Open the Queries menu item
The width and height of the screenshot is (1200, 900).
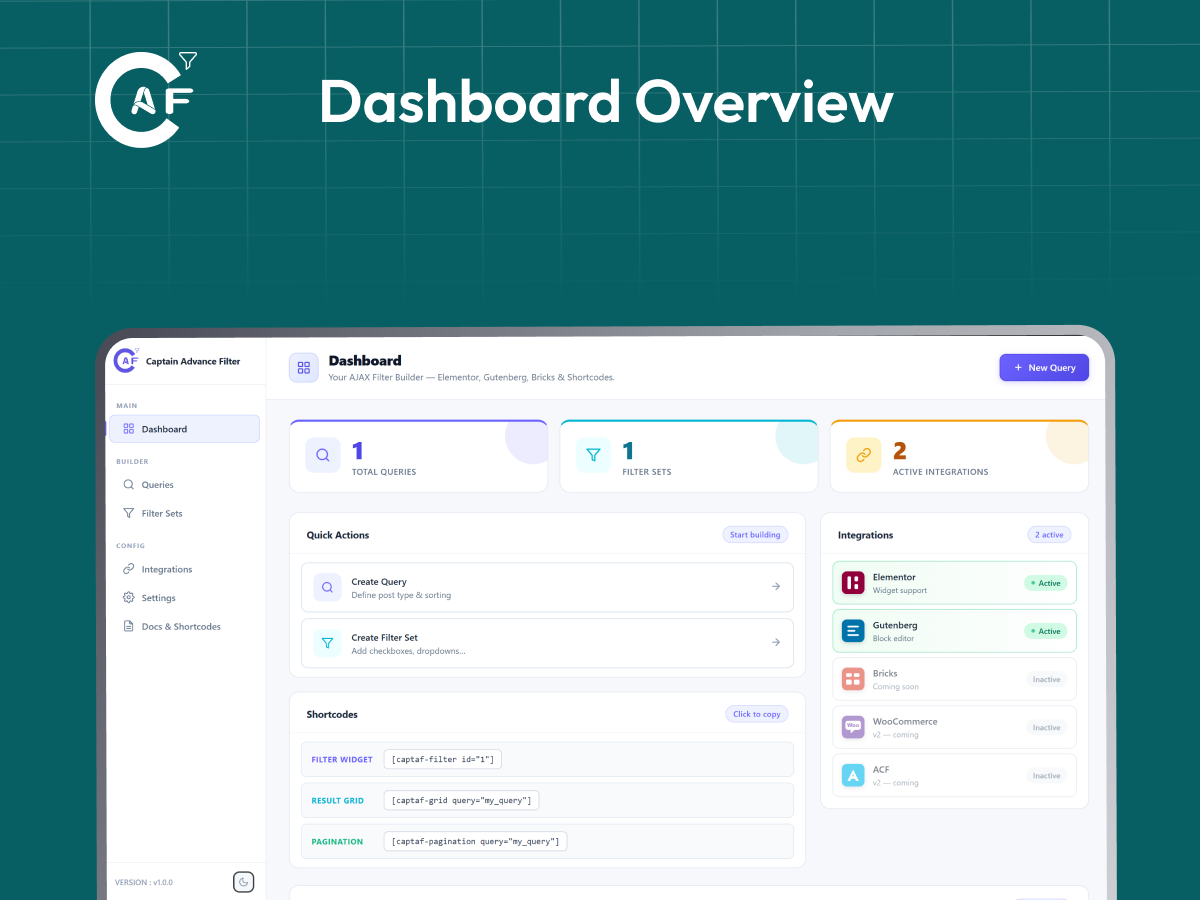pos(184,484)
